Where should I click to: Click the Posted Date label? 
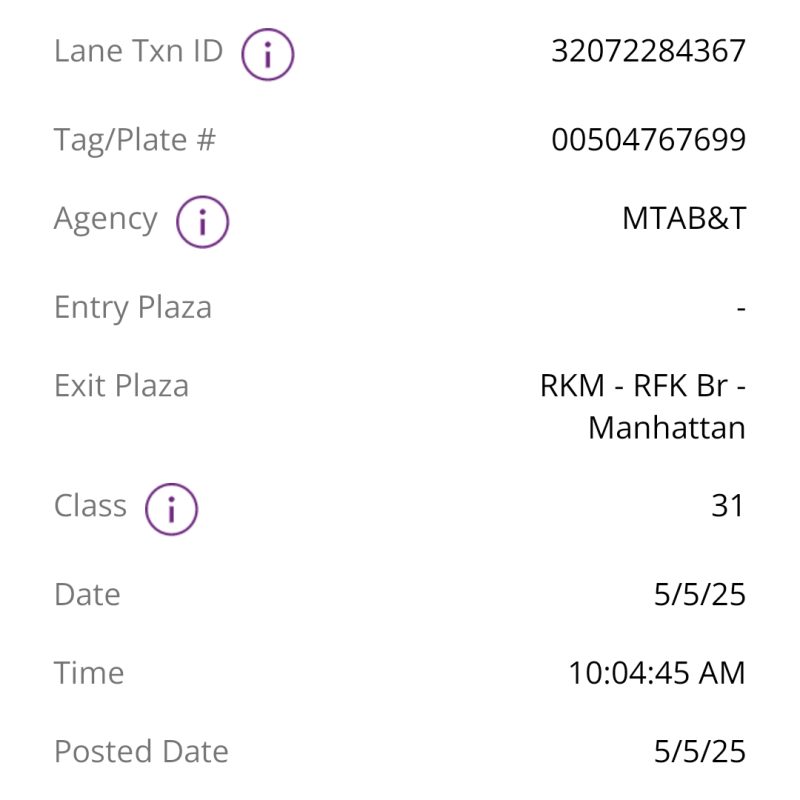click(141, 751)
